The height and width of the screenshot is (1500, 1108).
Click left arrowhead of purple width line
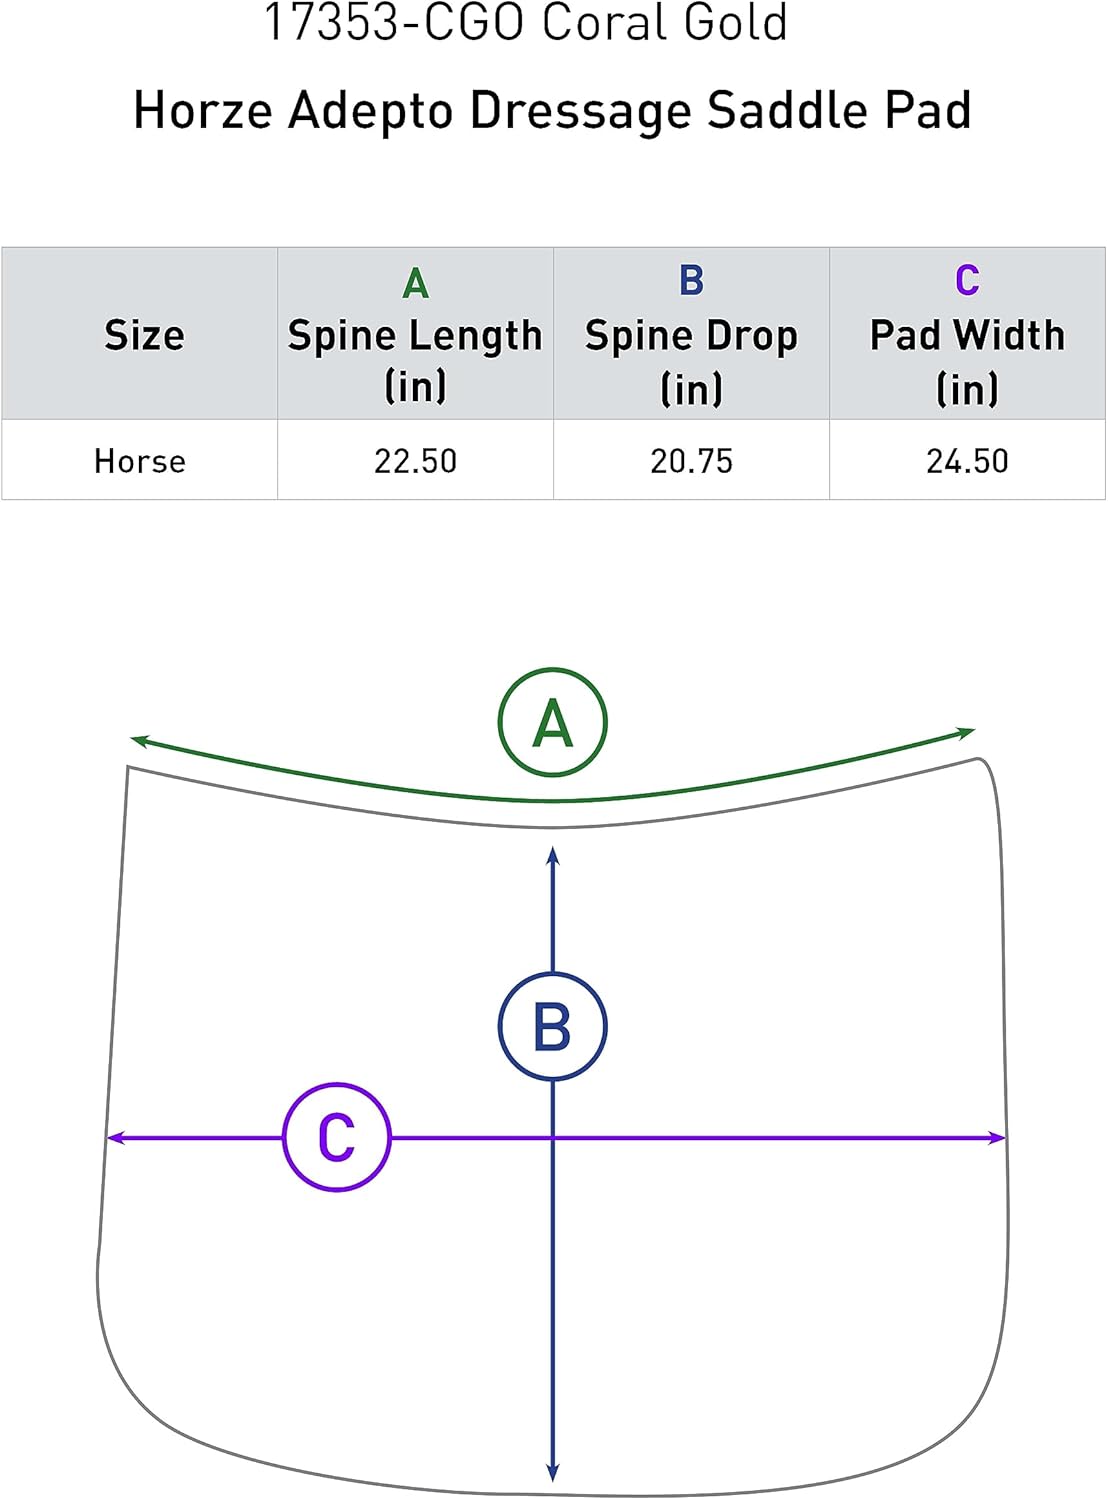114,1138
